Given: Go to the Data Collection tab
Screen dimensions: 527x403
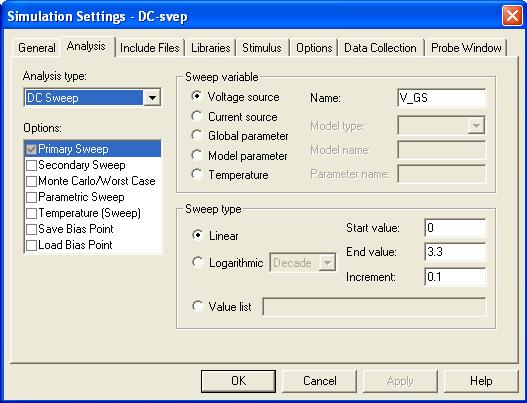Looking at the screenshot, I should tap(380, 48).
